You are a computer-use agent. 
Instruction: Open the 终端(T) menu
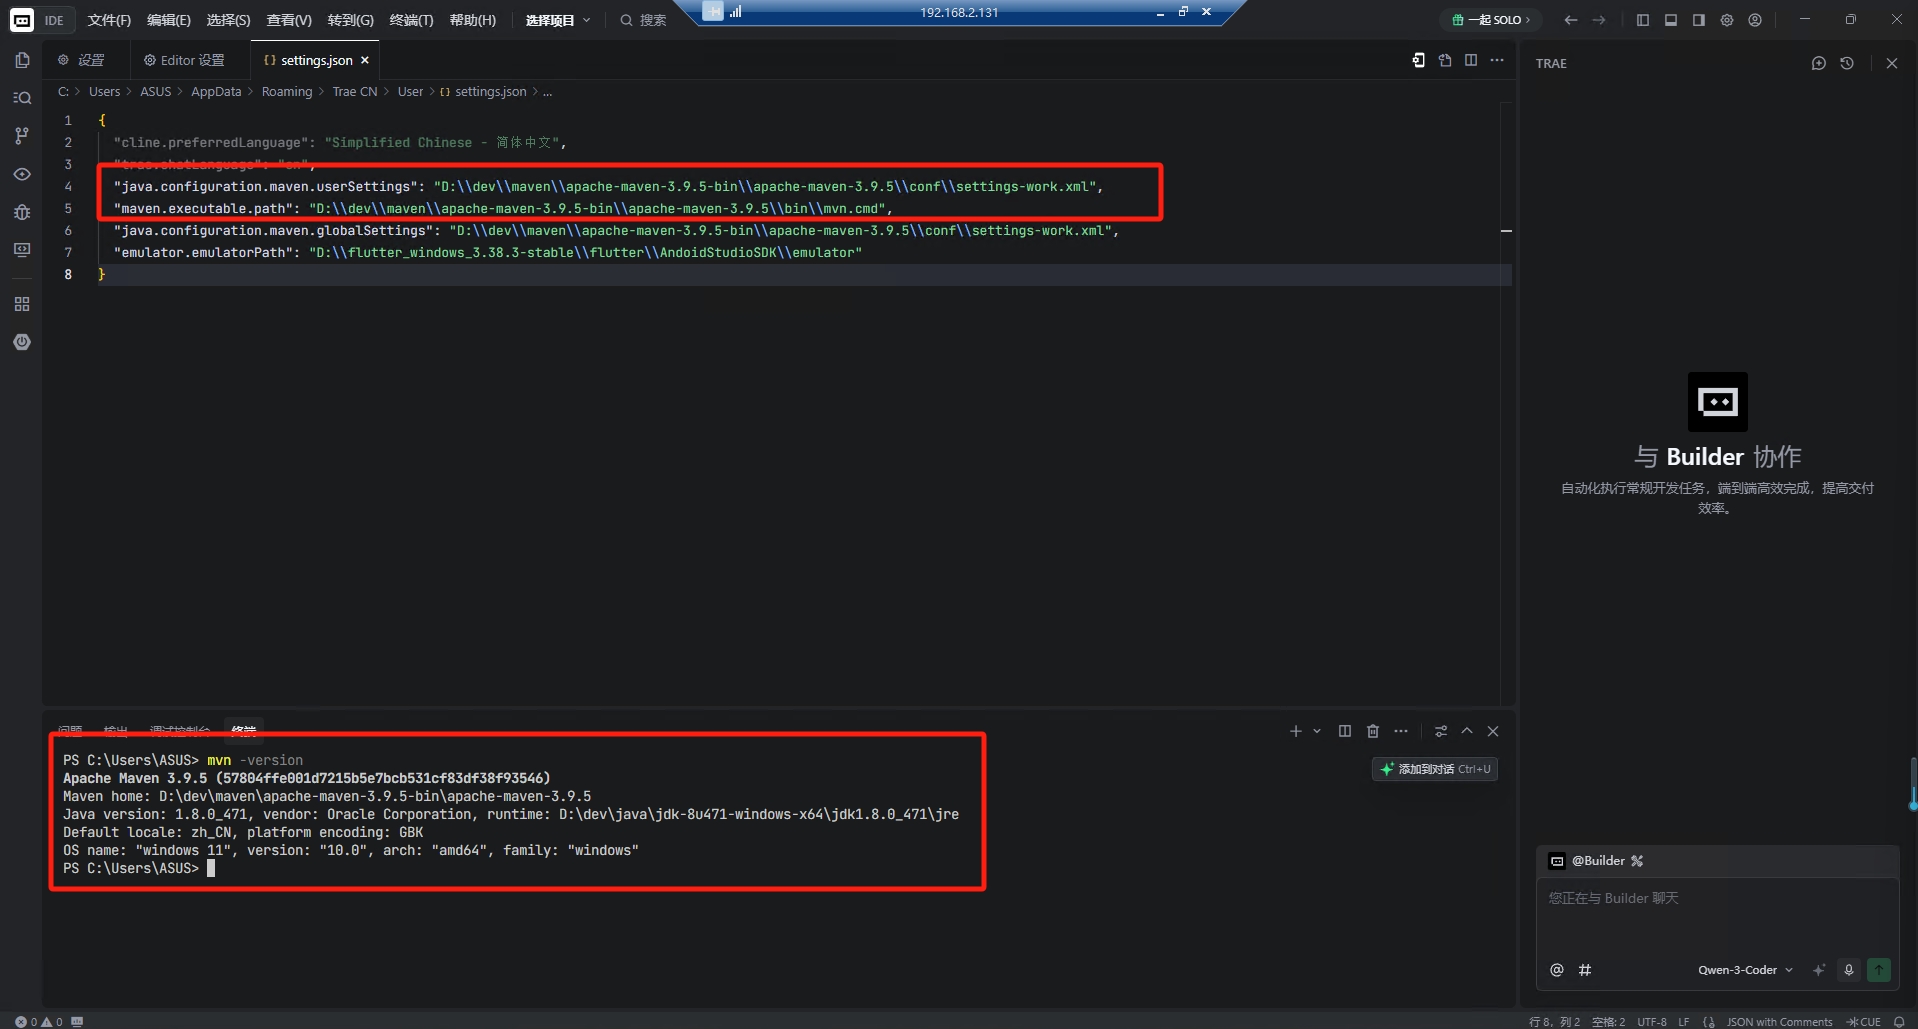coord(411,20)
